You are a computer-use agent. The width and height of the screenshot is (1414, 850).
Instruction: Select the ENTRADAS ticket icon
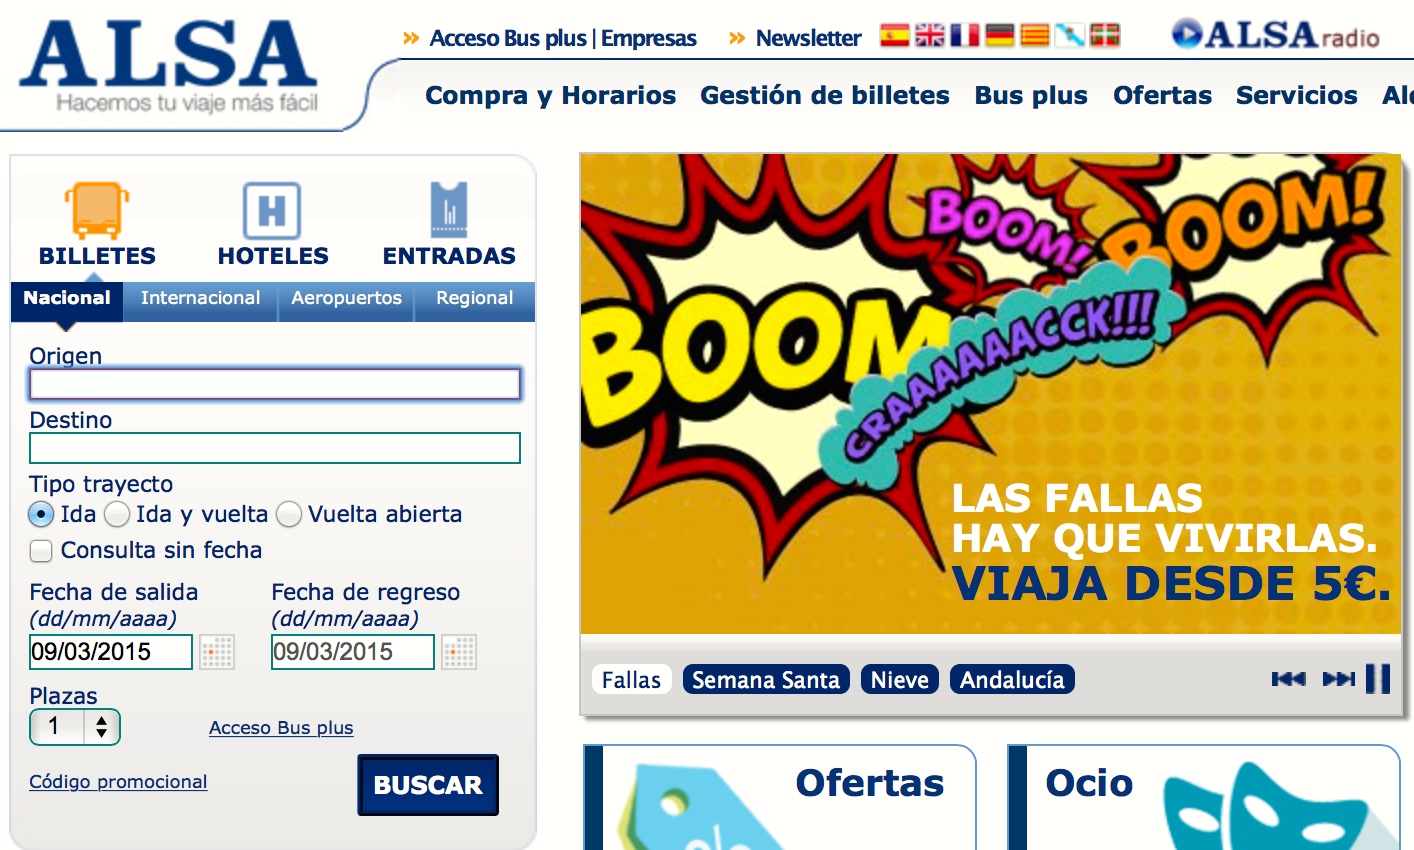click(449, 210)
